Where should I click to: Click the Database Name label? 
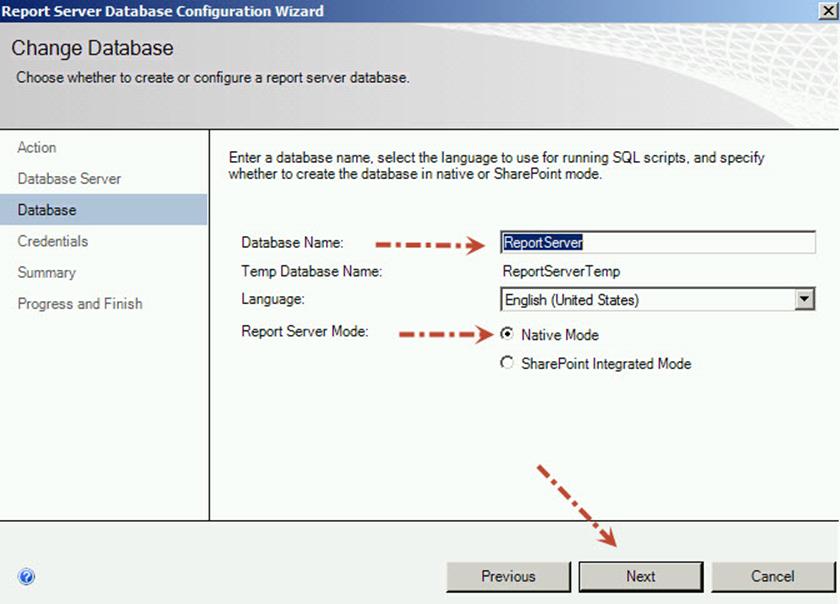coord(292,243)
